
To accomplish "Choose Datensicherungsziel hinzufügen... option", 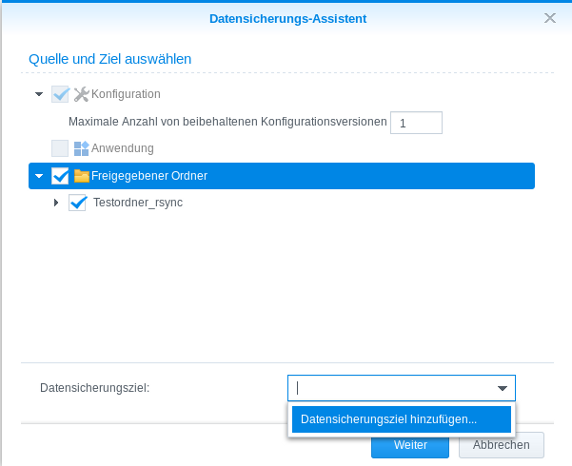I will (x=401, y=419).
